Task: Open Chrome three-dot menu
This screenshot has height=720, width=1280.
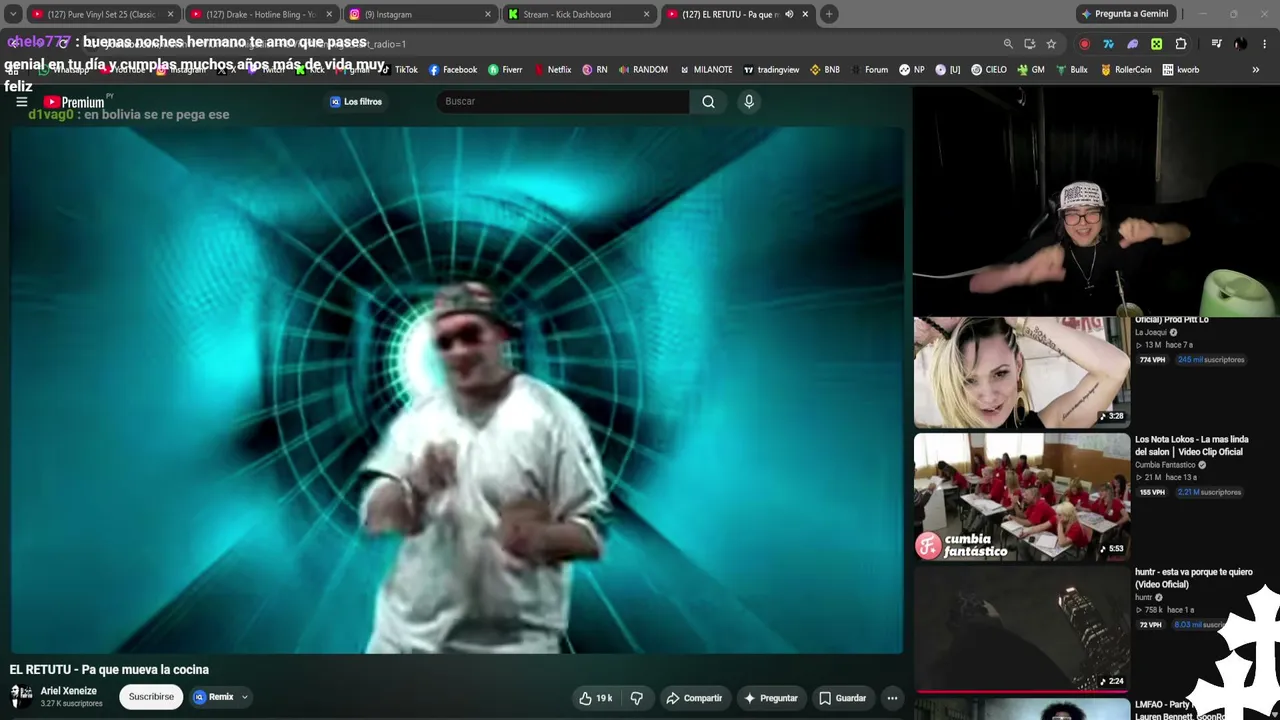Action: tap(1265, 44)
